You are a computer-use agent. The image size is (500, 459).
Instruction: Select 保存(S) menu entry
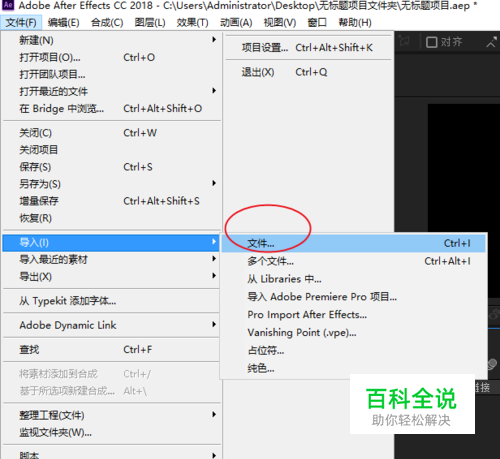[112, 167]
